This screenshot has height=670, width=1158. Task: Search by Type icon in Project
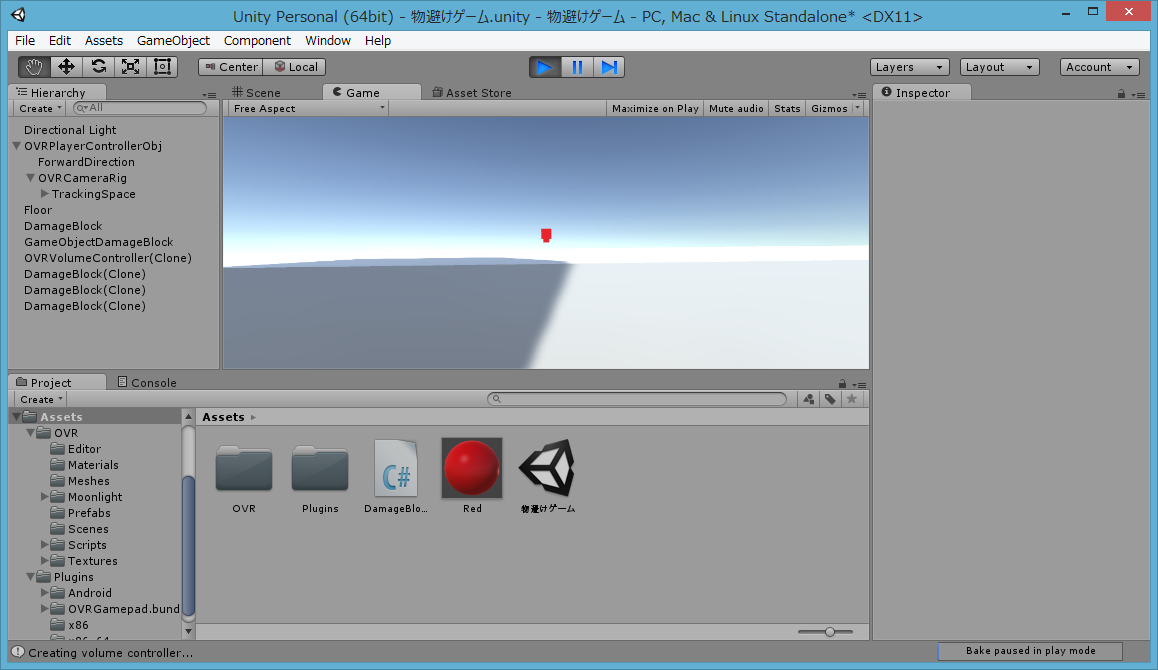(x=809, y=400)
